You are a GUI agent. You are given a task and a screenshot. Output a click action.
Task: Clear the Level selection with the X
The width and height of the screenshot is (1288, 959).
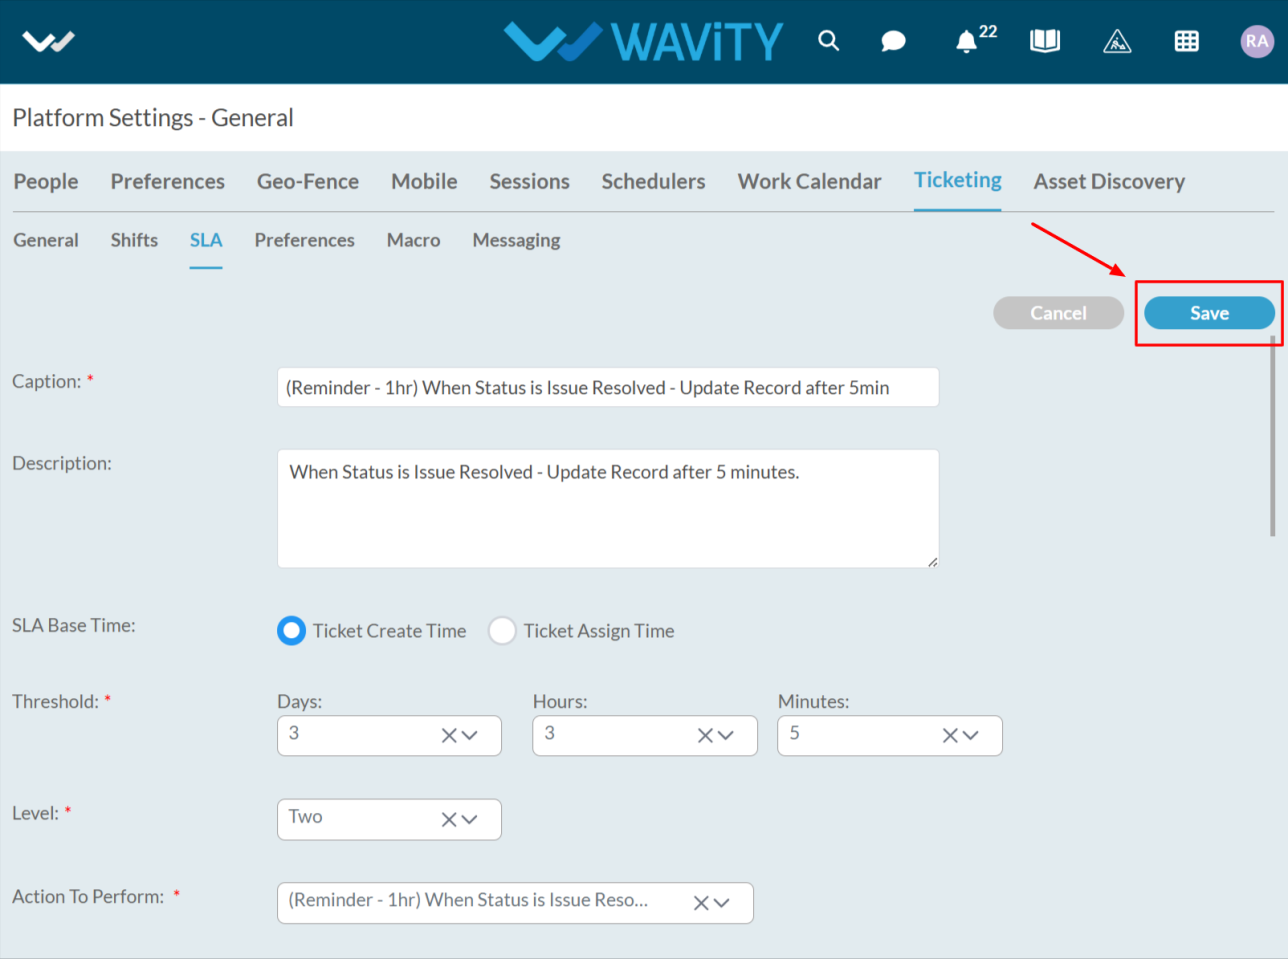(449, 819)
